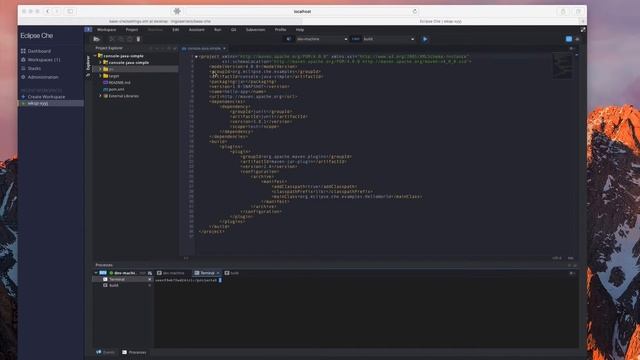Select build row in Processes tree
This screenshot has height=360, width=640.
[122, 286]
